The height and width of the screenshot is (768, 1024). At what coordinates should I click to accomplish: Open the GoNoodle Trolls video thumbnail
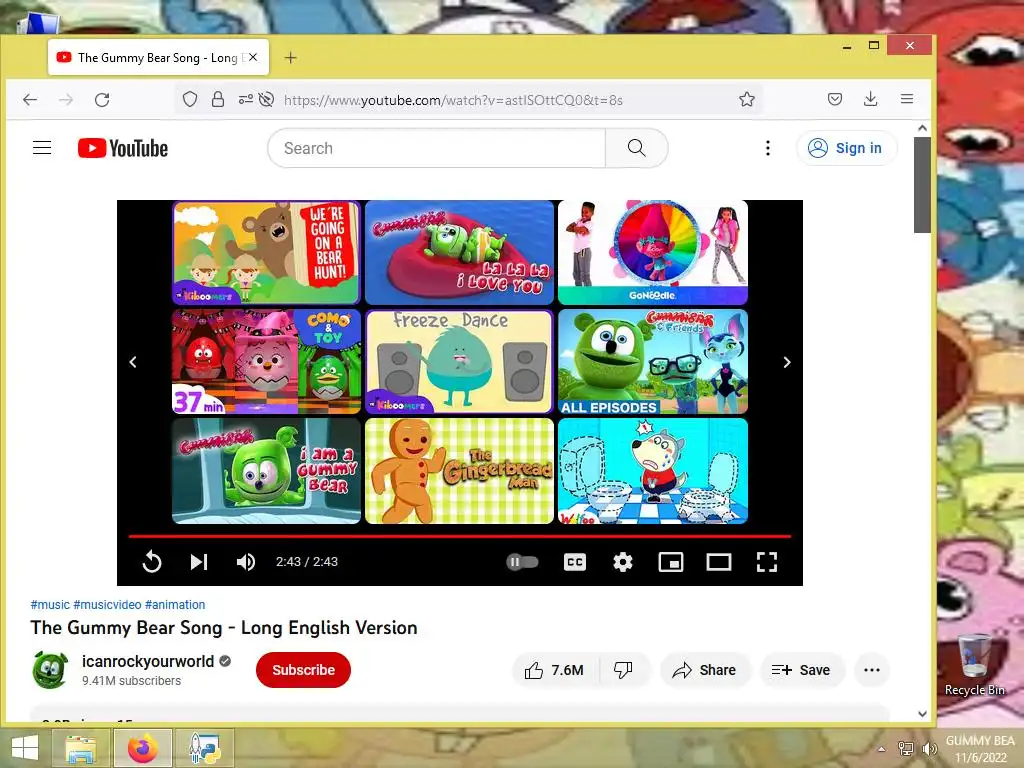click(652, 253)
